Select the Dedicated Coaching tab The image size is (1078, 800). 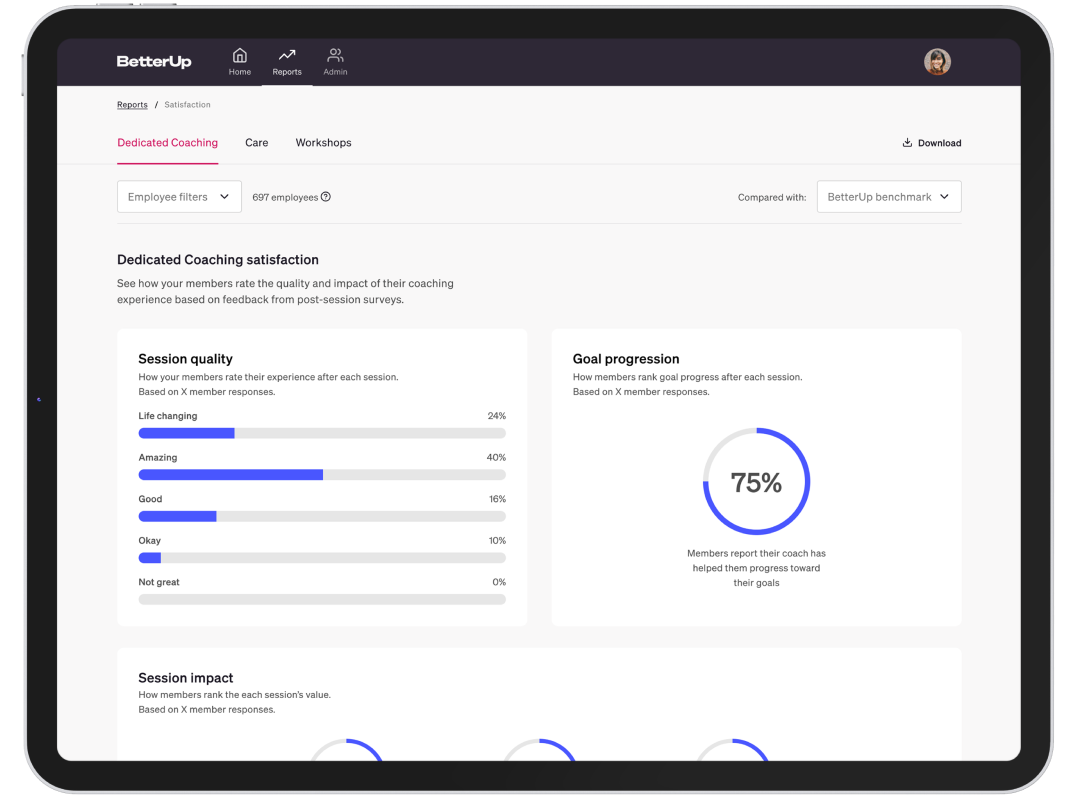(x=167, y=143)
